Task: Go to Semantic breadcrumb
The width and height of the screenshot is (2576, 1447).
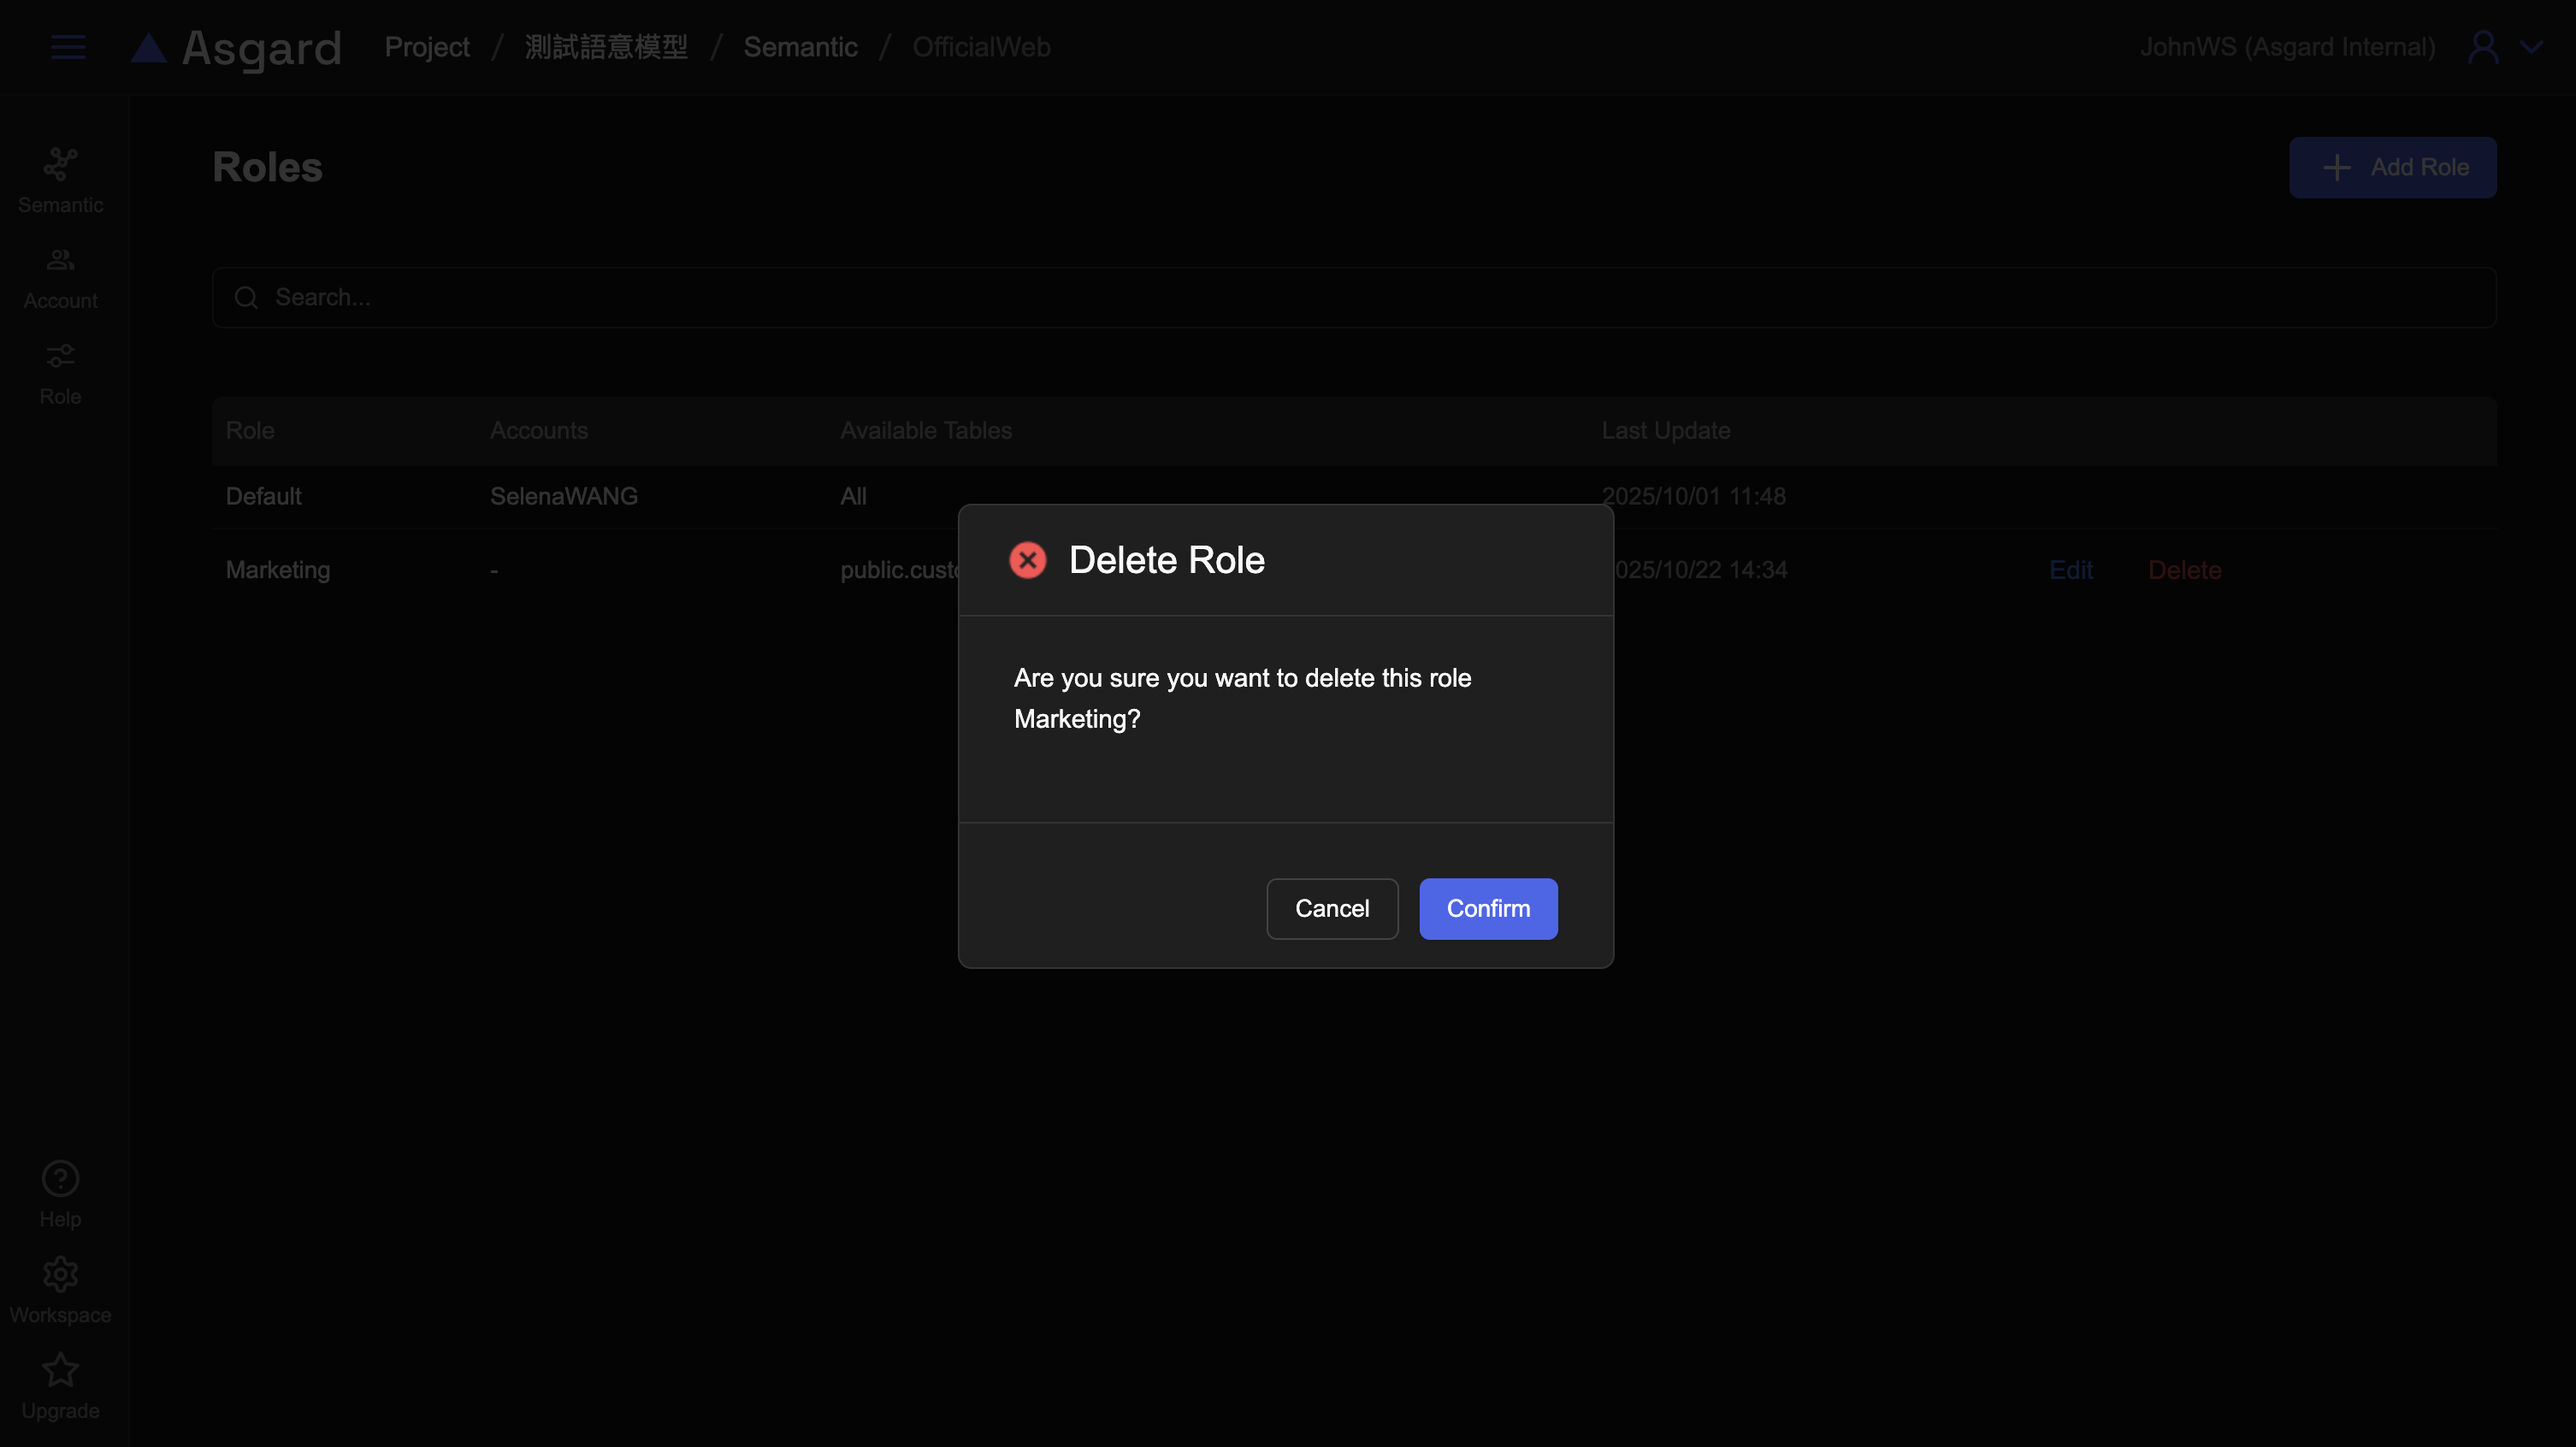Action: (x=800, y=47)
